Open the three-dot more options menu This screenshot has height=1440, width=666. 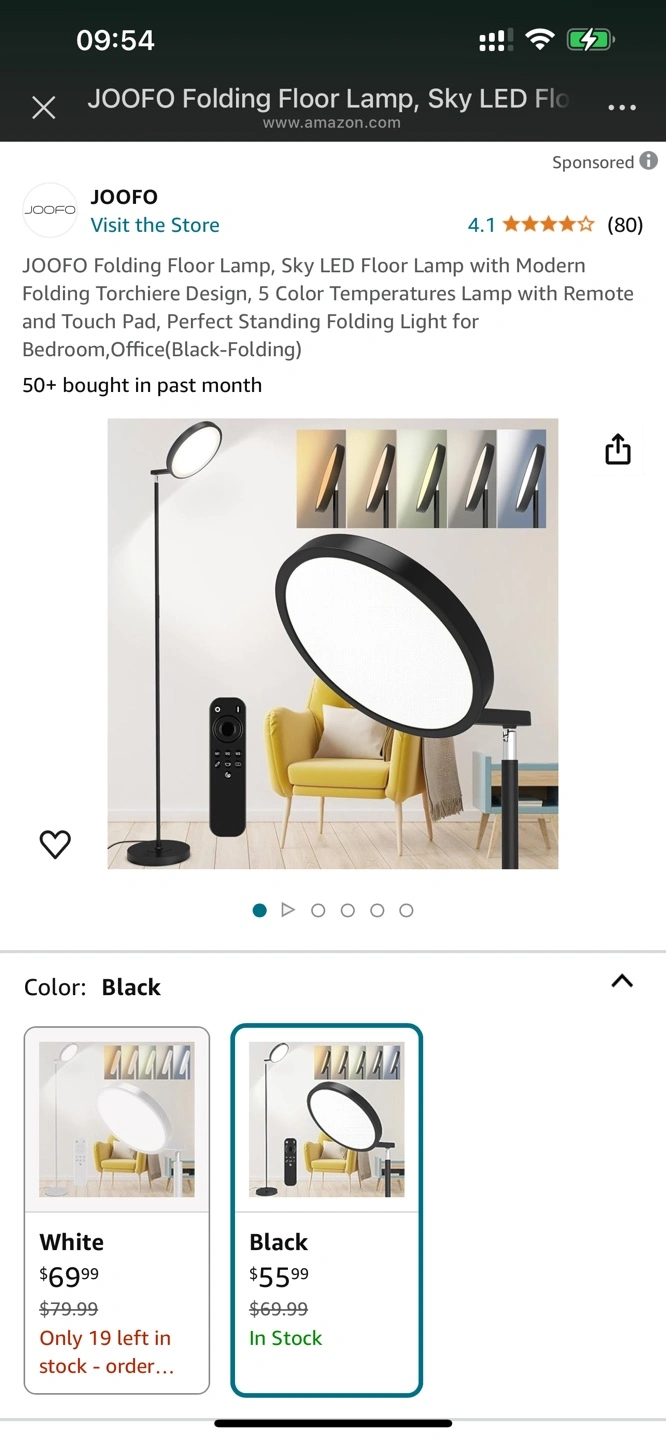click(x=622, y=108)
